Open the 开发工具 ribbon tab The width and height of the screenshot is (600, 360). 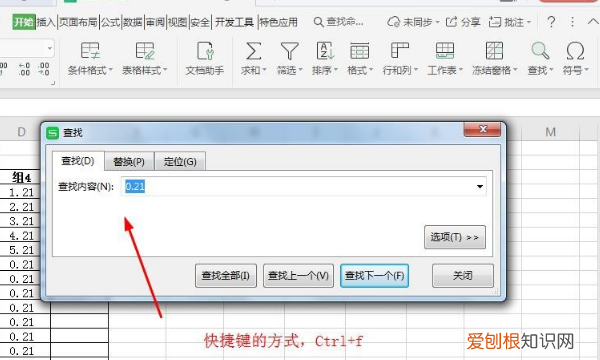click(234, 22)
